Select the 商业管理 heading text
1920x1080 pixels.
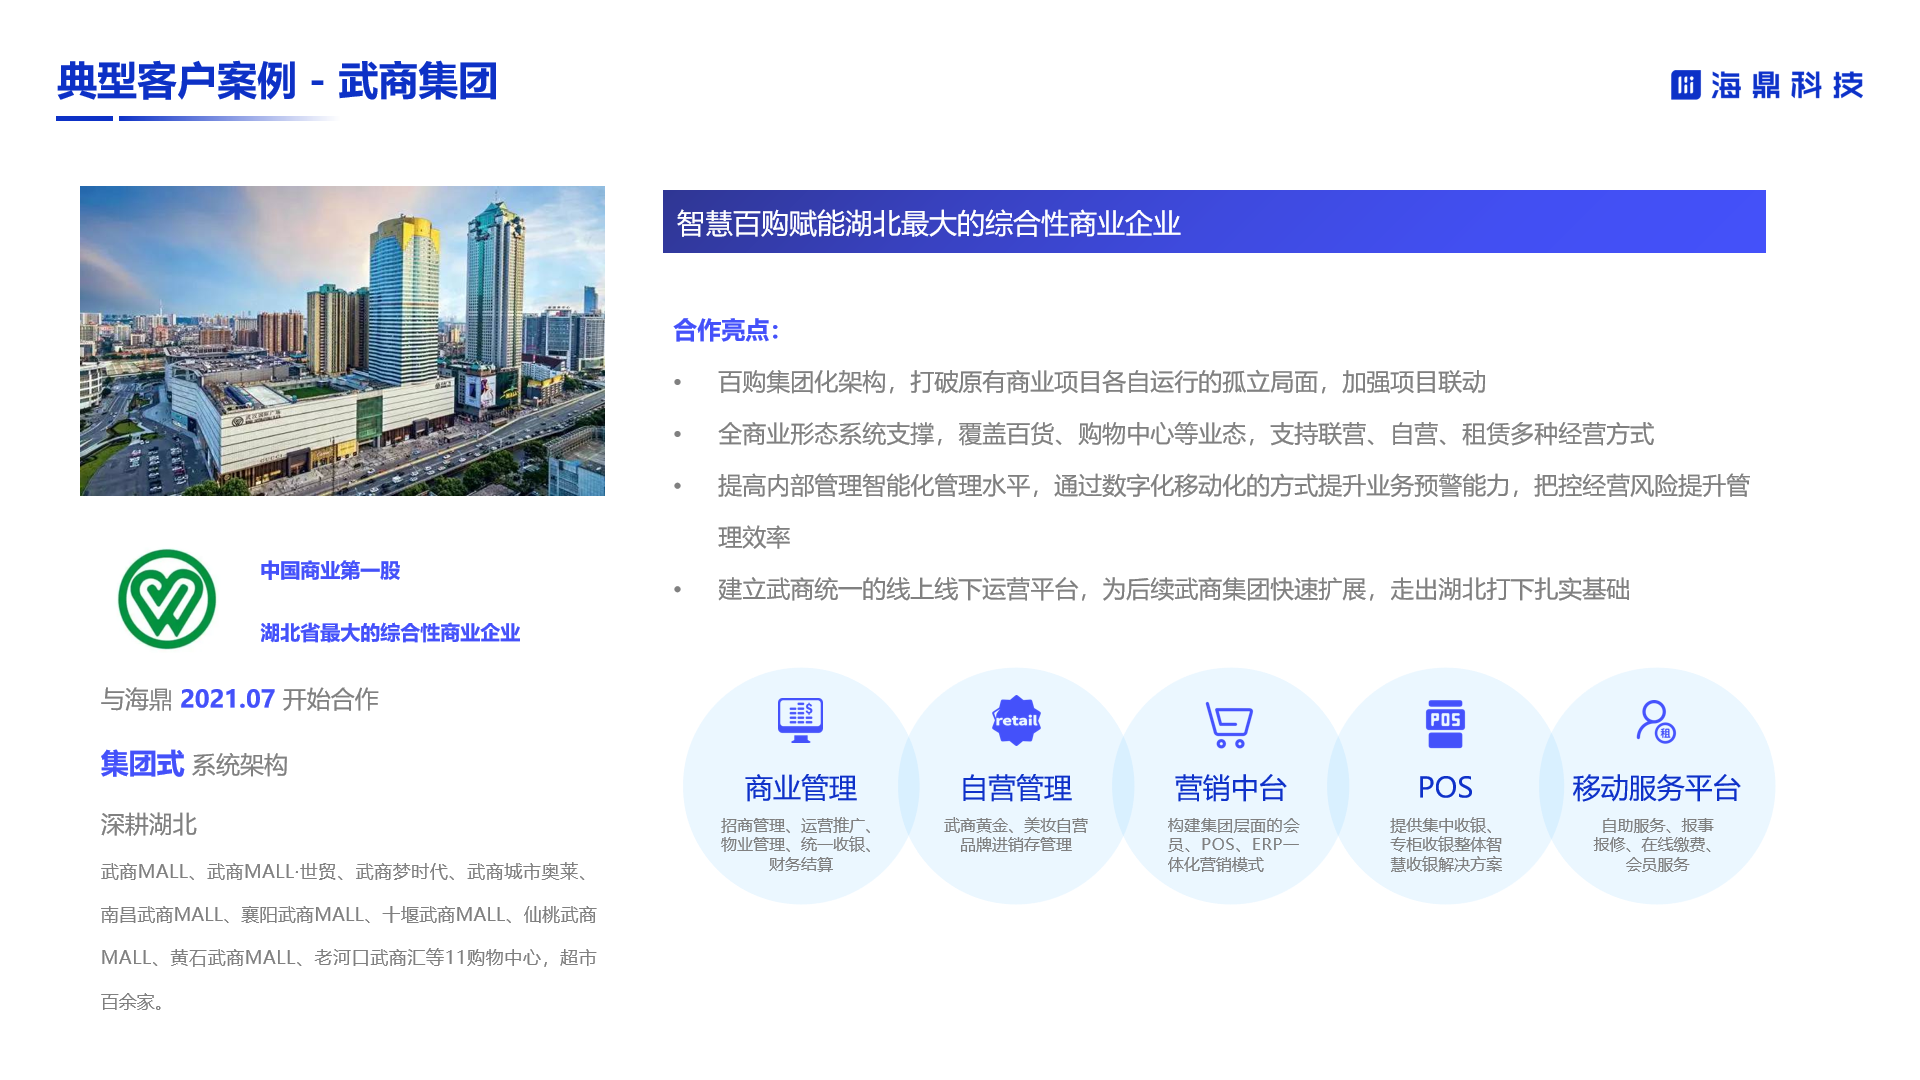click(800, 788)
